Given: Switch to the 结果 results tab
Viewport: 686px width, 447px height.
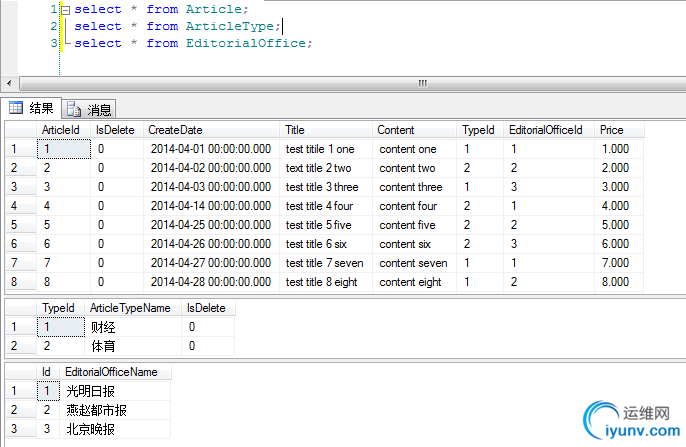Looking at the screenshot, I should pos(31,108).
